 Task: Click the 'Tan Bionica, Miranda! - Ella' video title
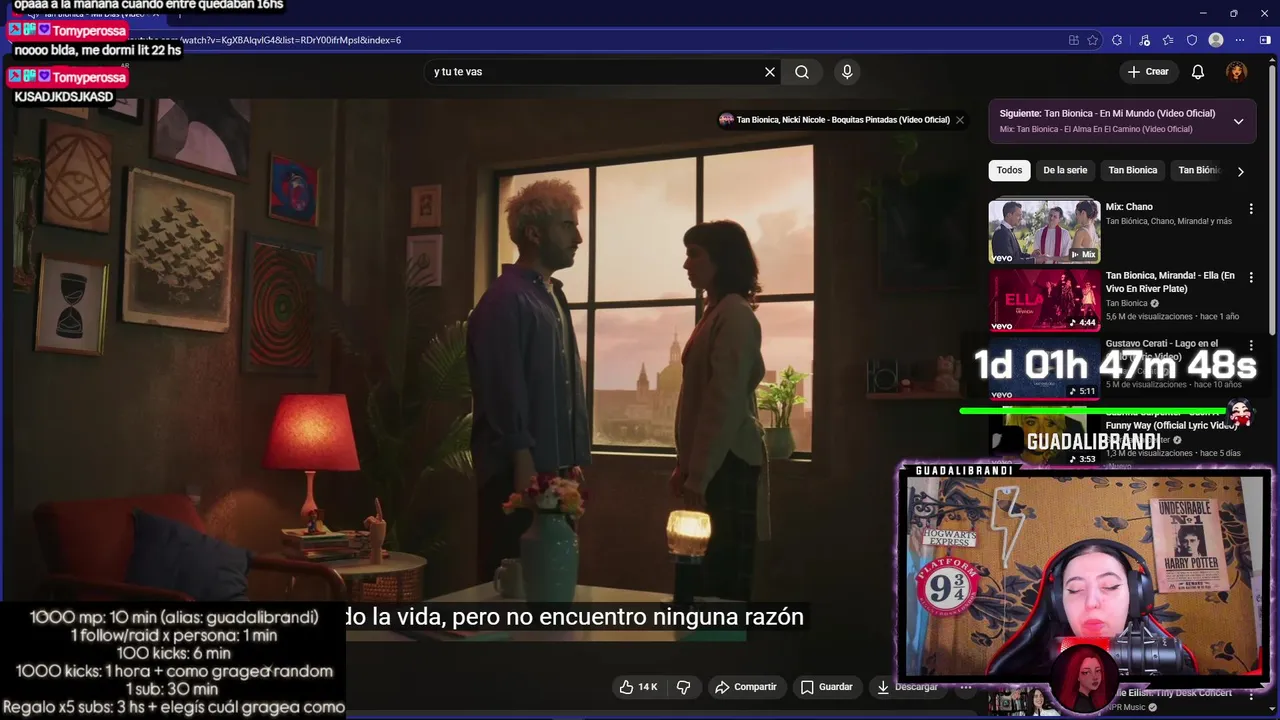point(1170,282)
